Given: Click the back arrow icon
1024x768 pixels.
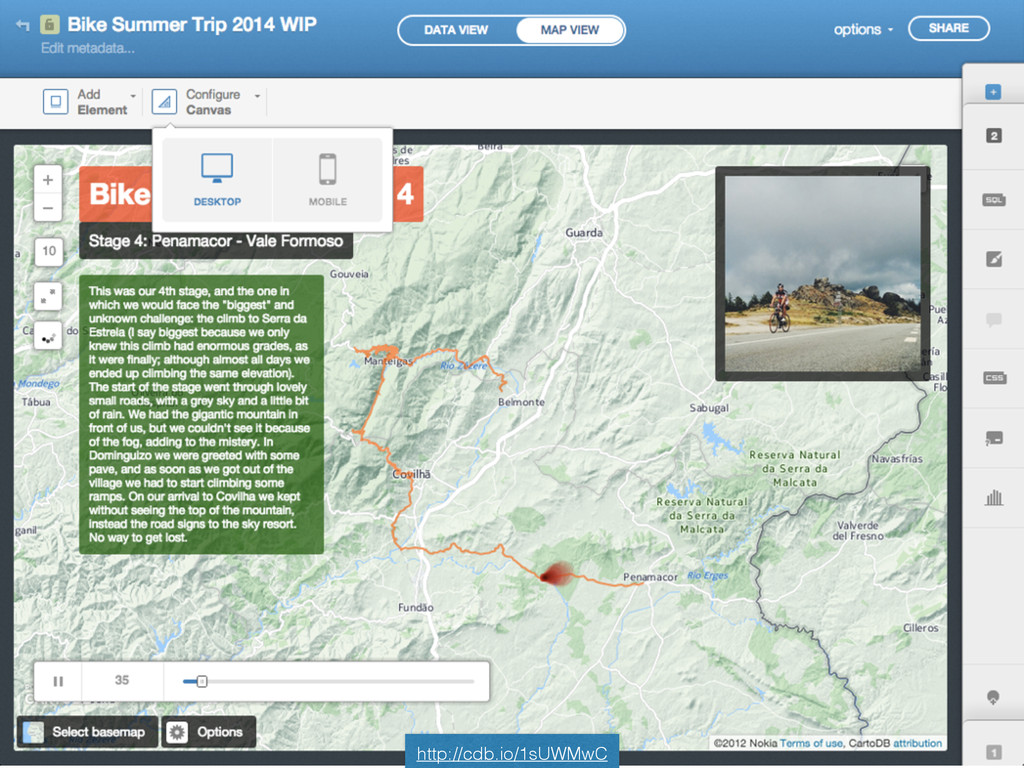Looking at the screenshot, I should tap(23, 25).
